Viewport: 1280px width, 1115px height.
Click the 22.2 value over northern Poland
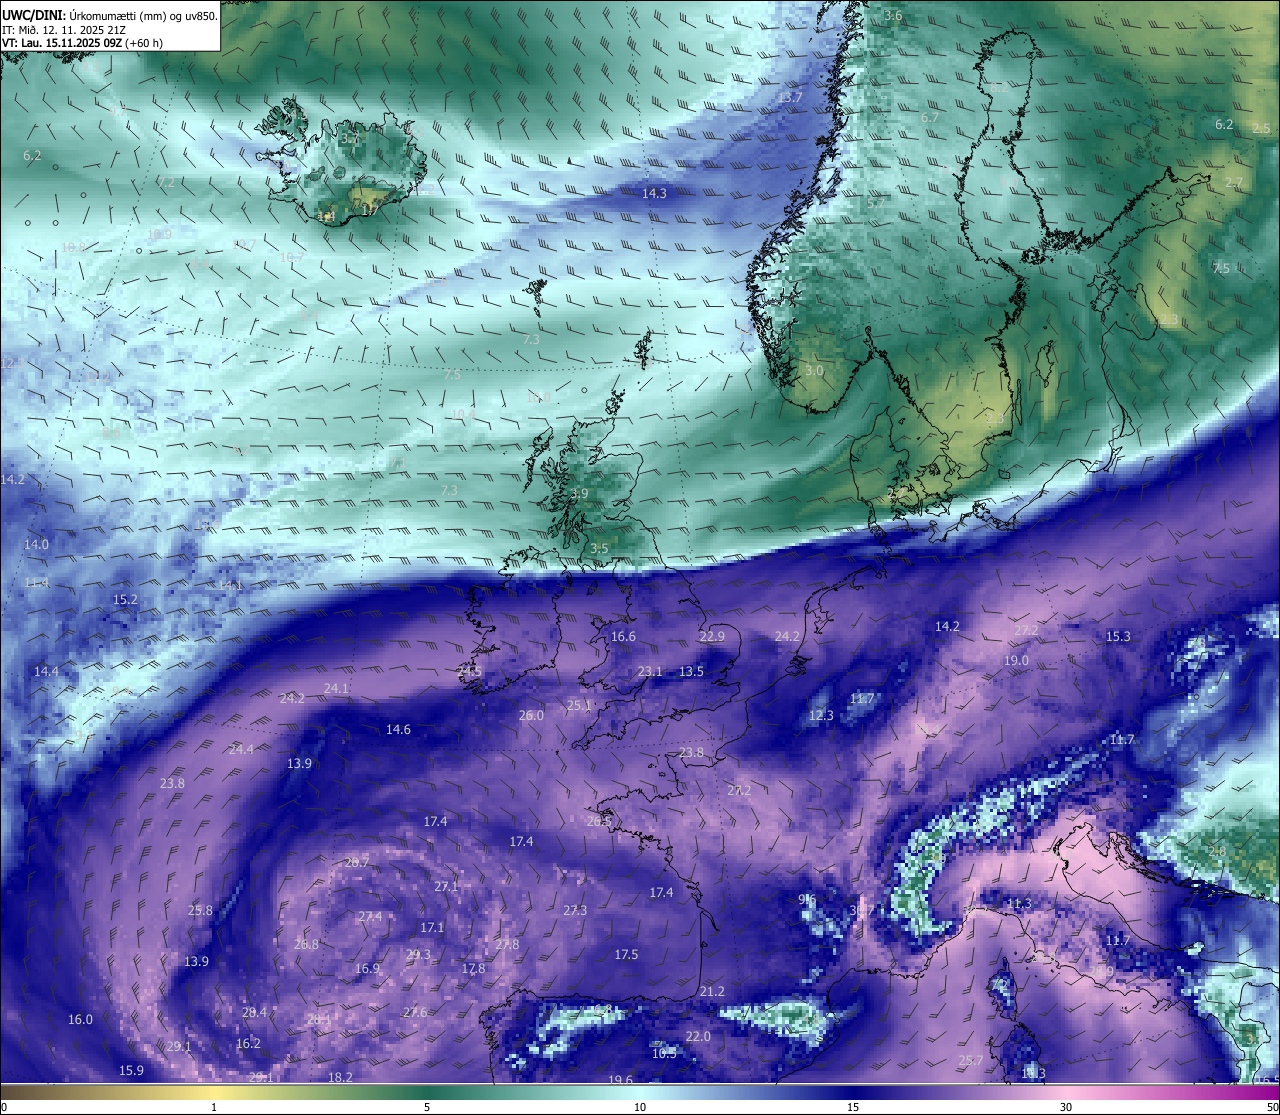[x=1026, y=630]
